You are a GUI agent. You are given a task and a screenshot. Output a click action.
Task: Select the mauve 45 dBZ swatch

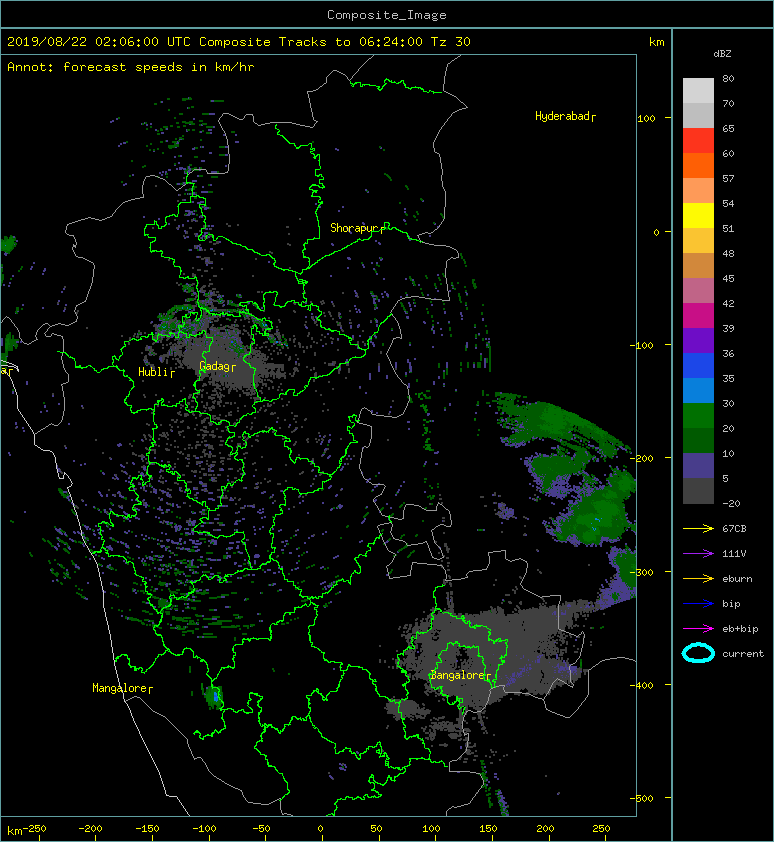coord(698,291)
